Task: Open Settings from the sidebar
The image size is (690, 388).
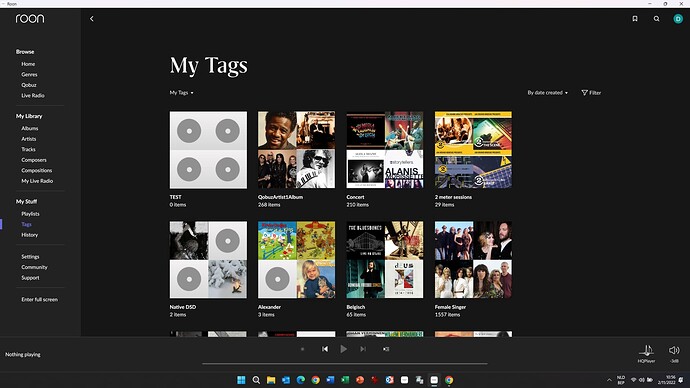Action: tap(30, 256)
